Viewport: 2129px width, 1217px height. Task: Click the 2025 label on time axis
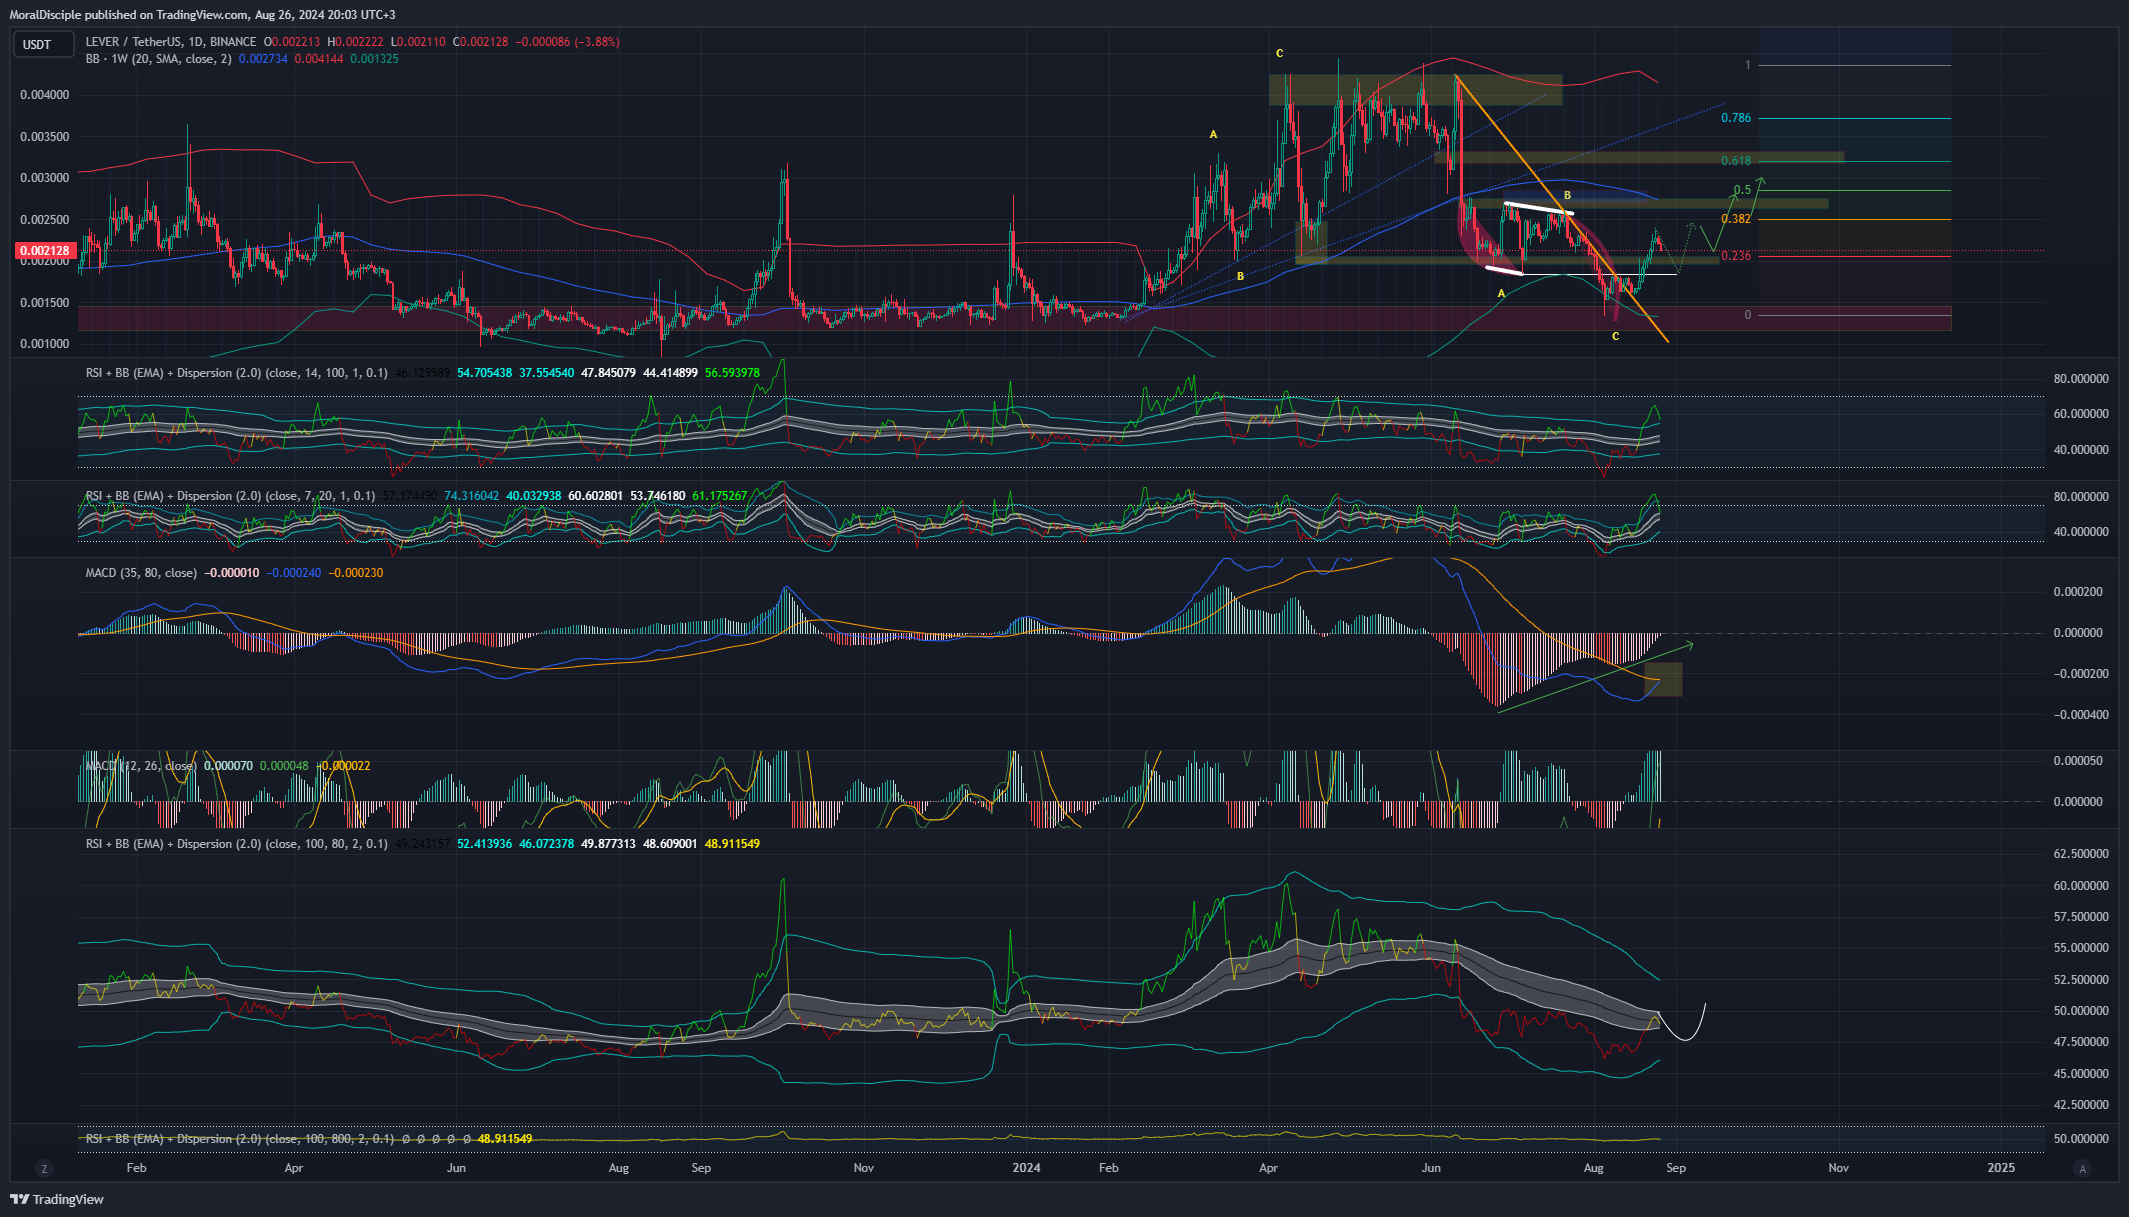click(x=2001, y=1168)
